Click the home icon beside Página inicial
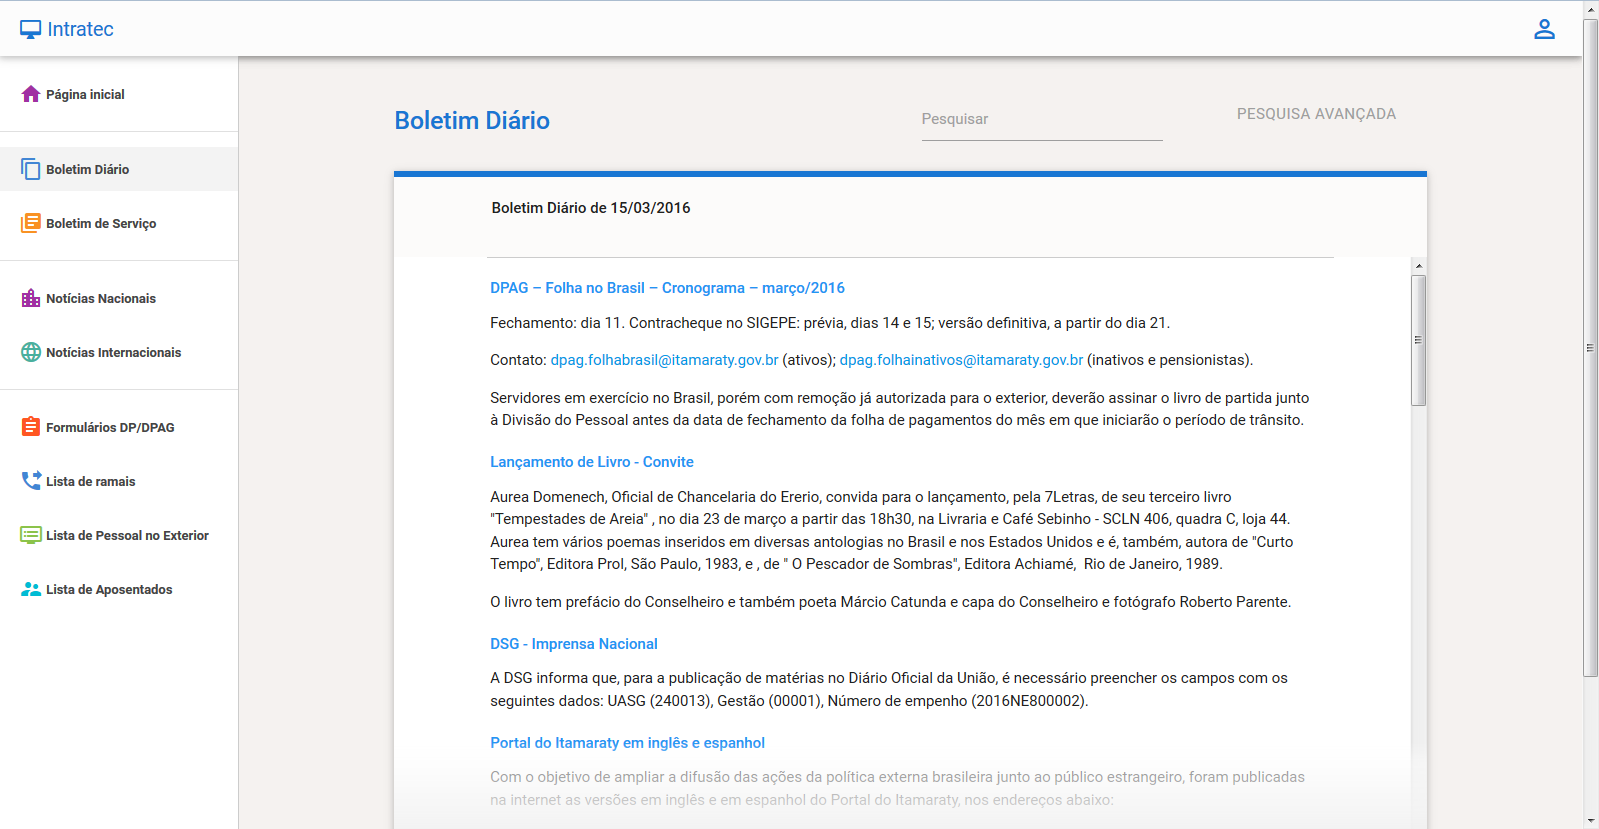This screenshot has height=829, width=1599. point(31,94)
